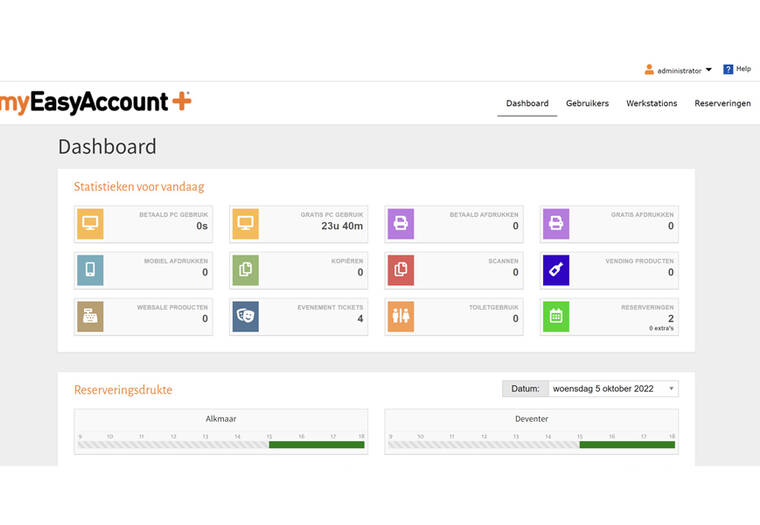Viewport: 760px width, 525px height.
Task: Click the Gratis PC gebruik monitor icon
Action: tap(245, 224)
